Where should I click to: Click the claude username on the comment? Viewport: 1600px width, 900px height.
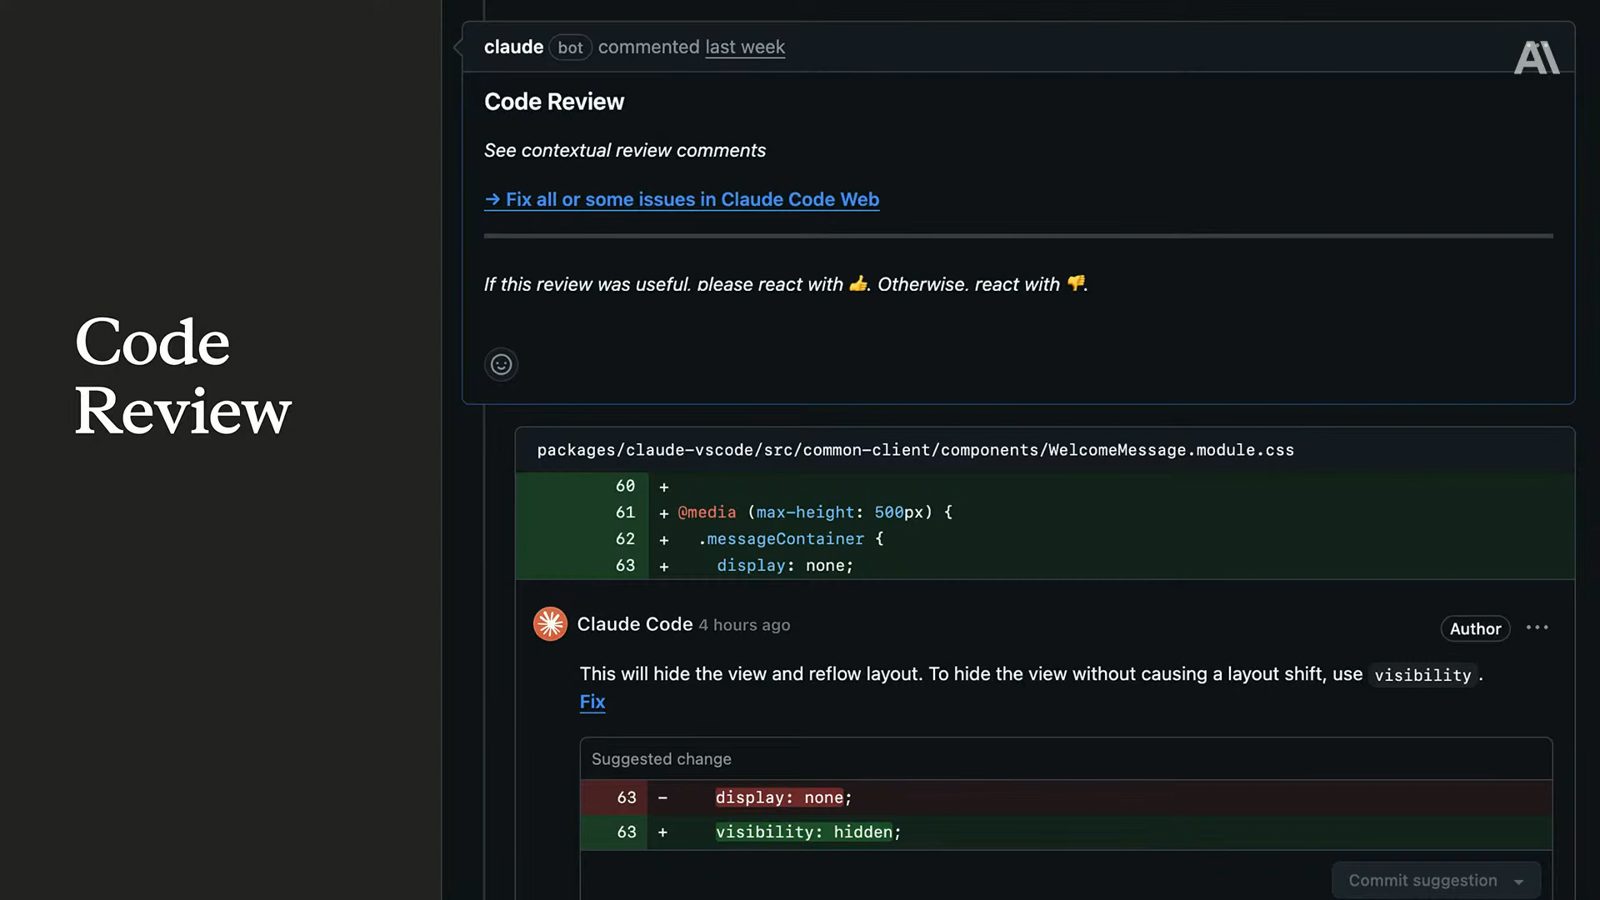[514, 47]
